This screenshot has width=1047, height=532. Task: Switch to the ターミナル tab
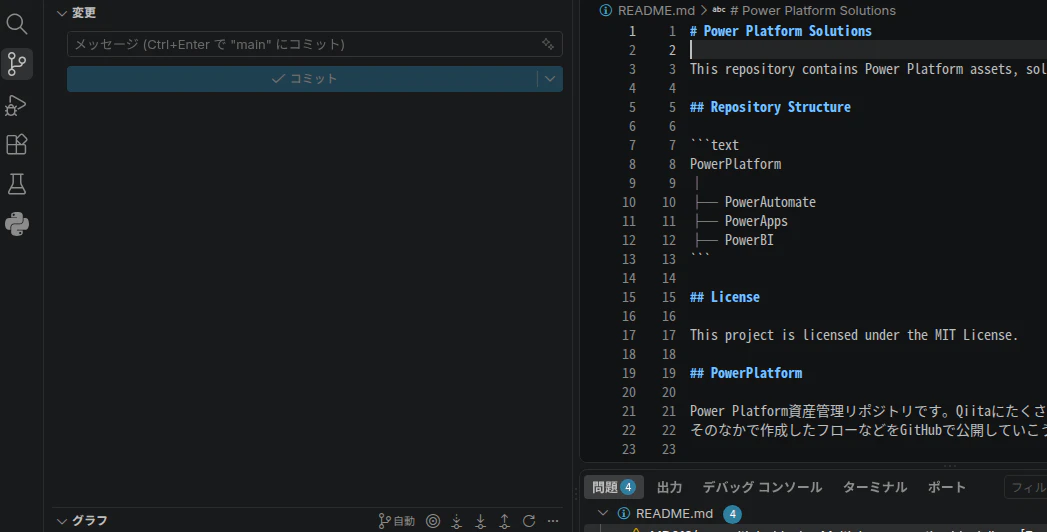point(875,487)
